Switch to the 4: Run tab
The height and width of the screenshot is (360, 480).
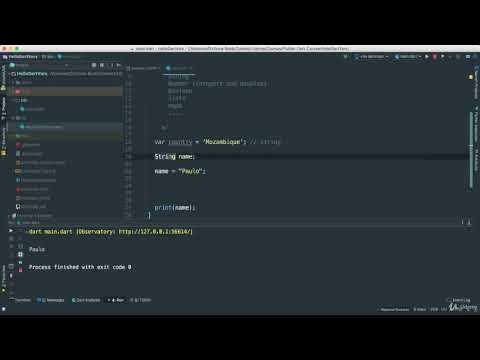tap(116, 300)
